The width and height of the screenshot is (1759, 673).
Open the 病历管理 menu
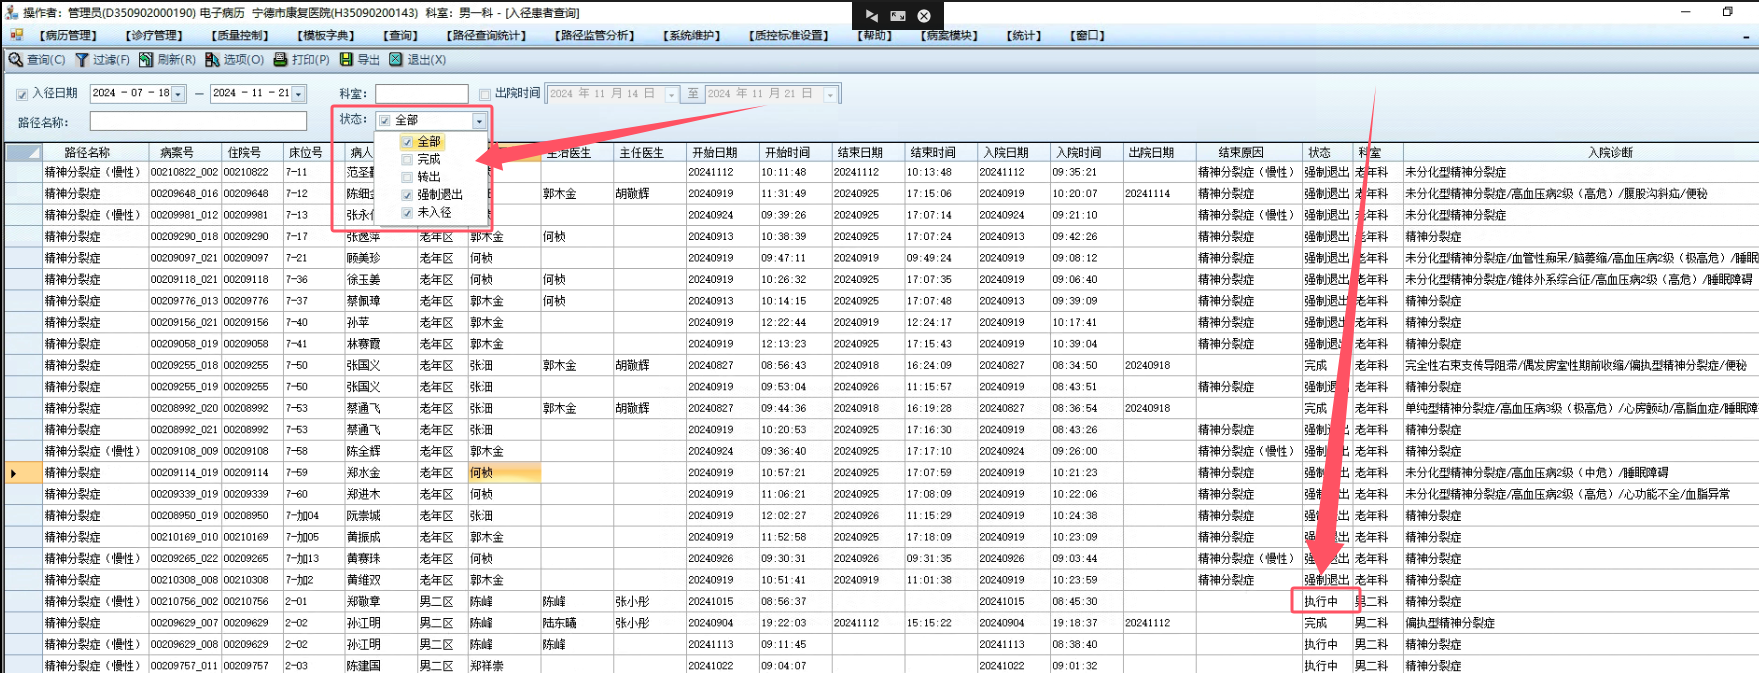(x=68, y=36)
